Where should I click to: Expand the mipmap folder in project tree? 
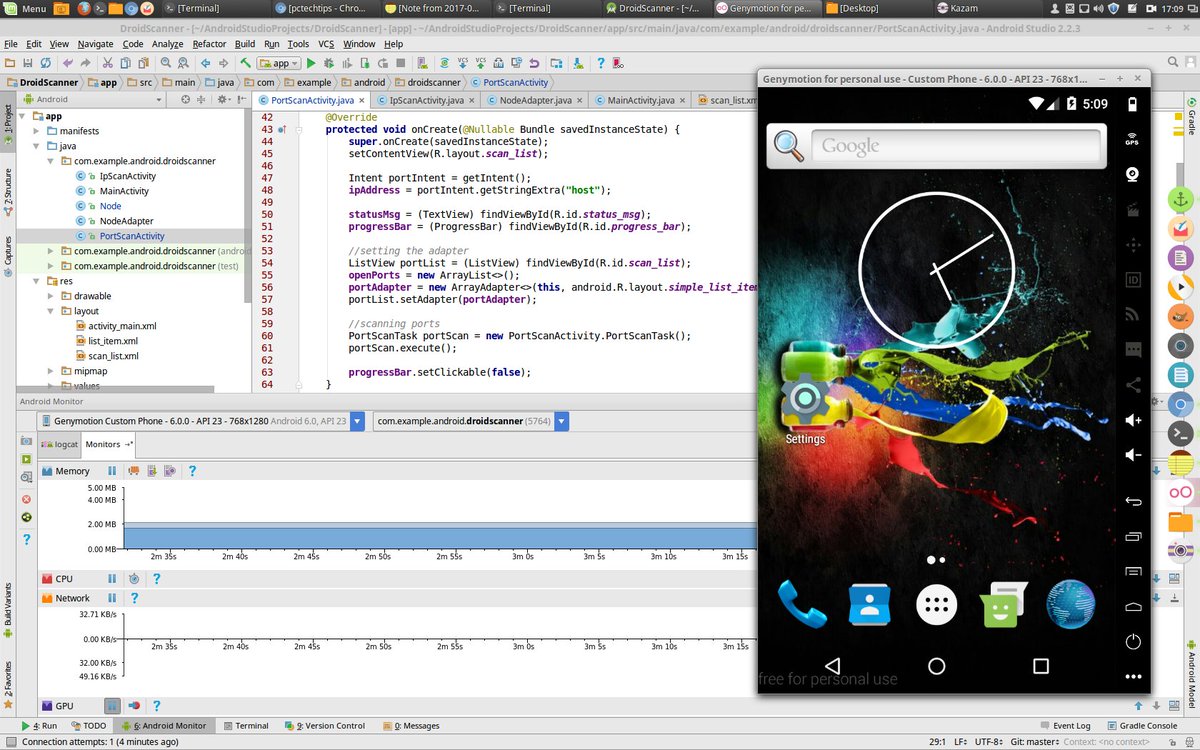click(51, 371)
